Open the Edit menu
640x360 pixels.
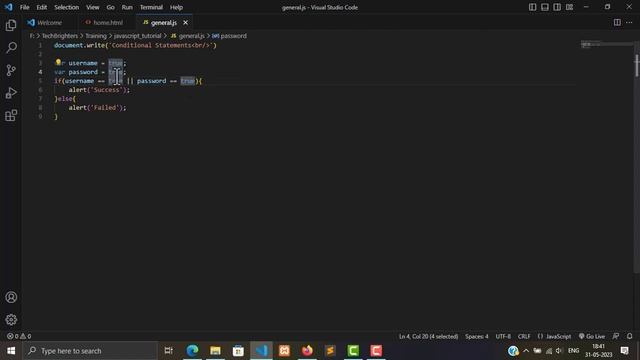[42, 7]
